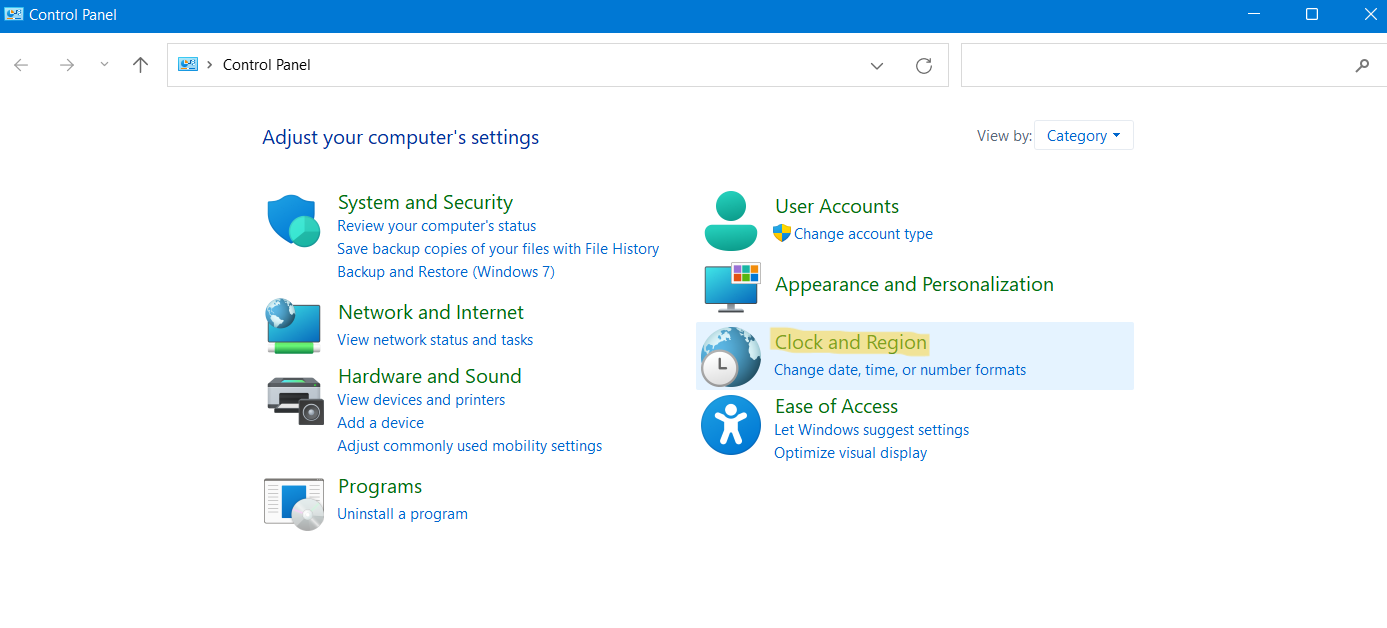Image resolution: width=1387 pixels, height=628 pixels.
Task: Click the refresh button in the address bar
Action: pyautogui.click(x=923, y=65)
